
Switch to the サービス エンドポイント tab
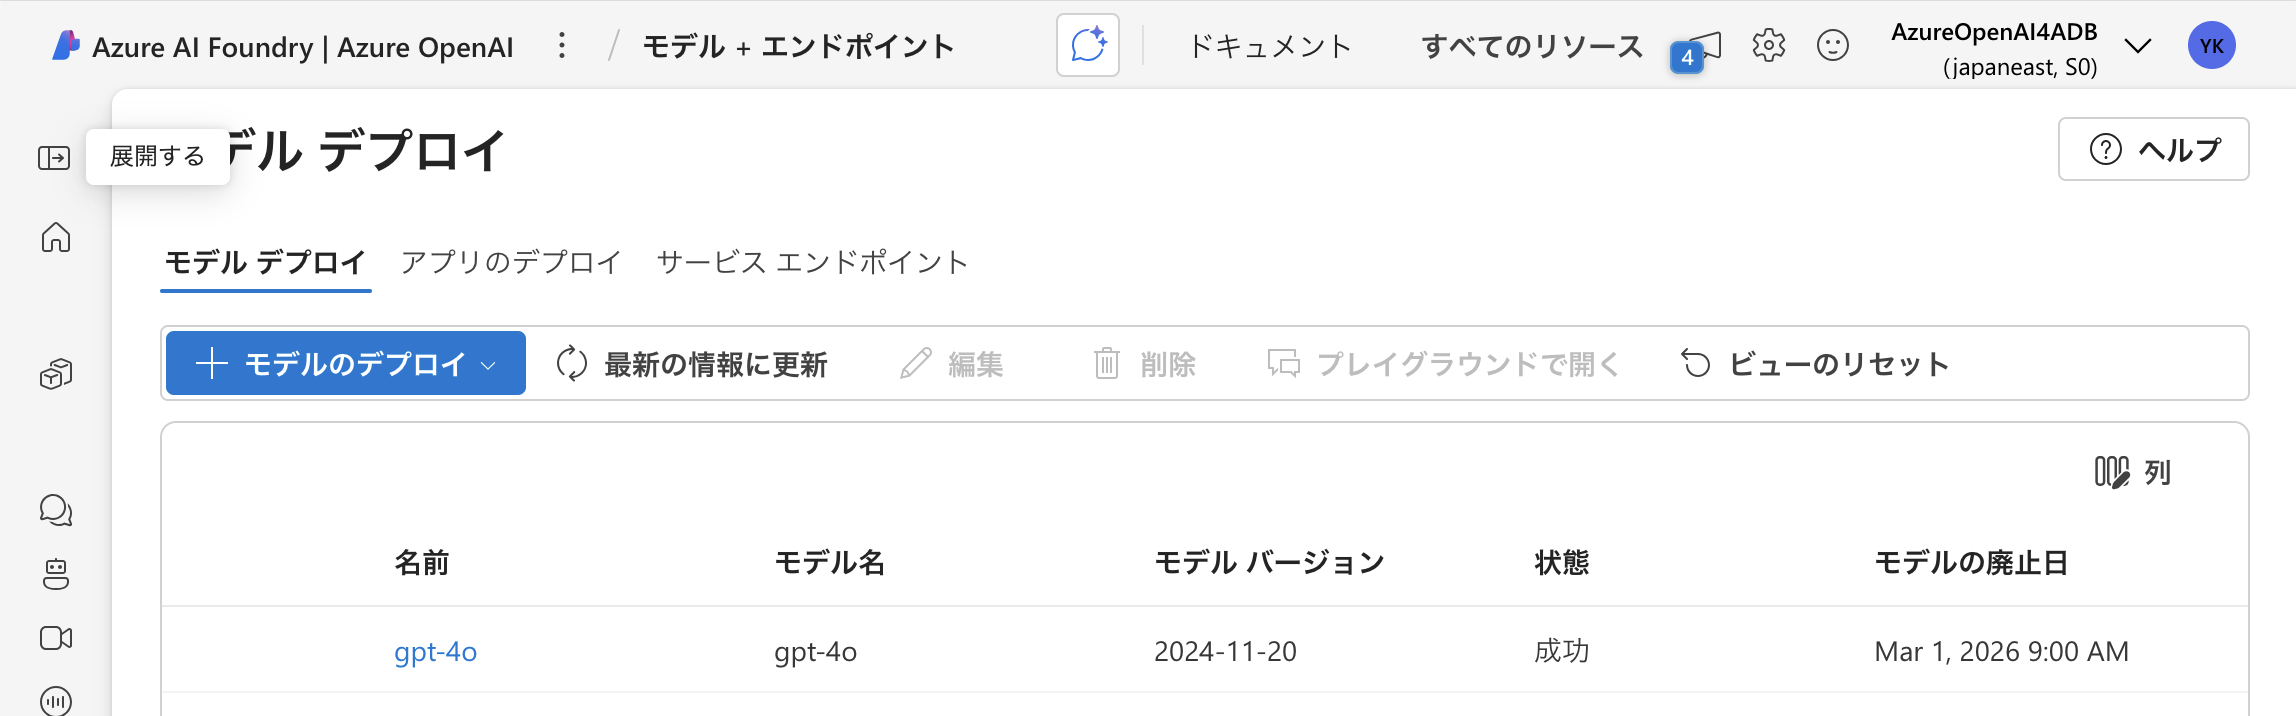811,262
